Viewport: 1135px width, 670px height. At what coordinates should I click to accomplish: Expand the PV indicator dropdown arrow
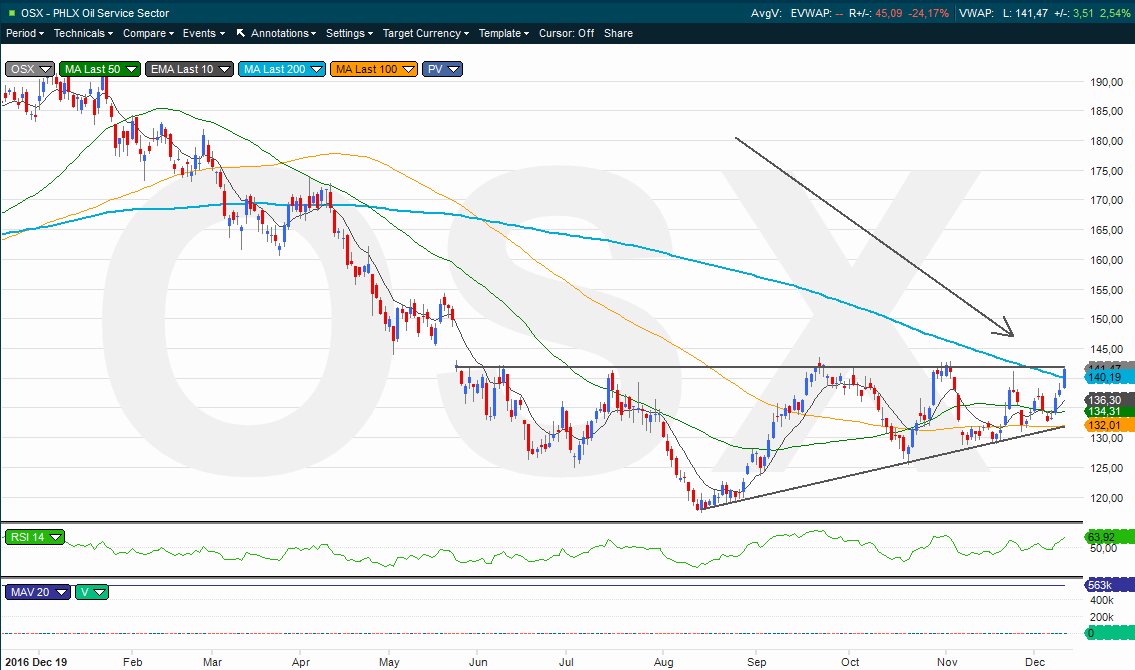click(453, 69)
